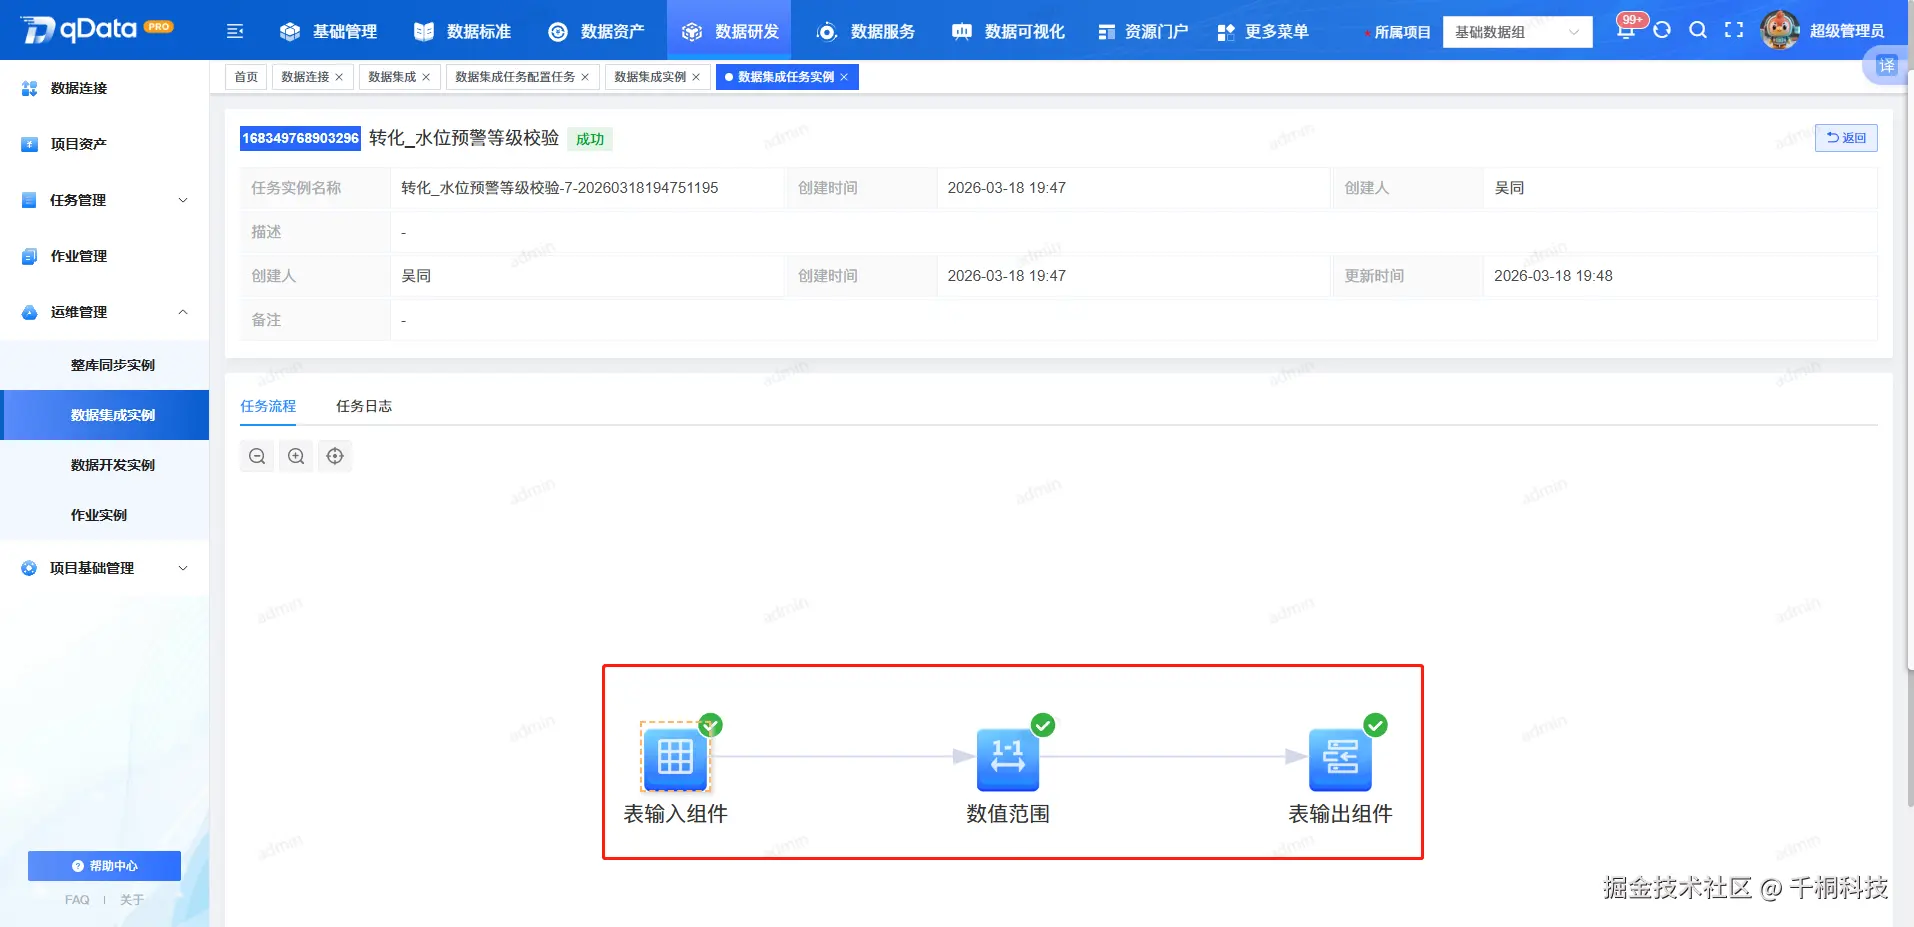
Task: Zoom out the task flow canvas
Action: (256, 456)
